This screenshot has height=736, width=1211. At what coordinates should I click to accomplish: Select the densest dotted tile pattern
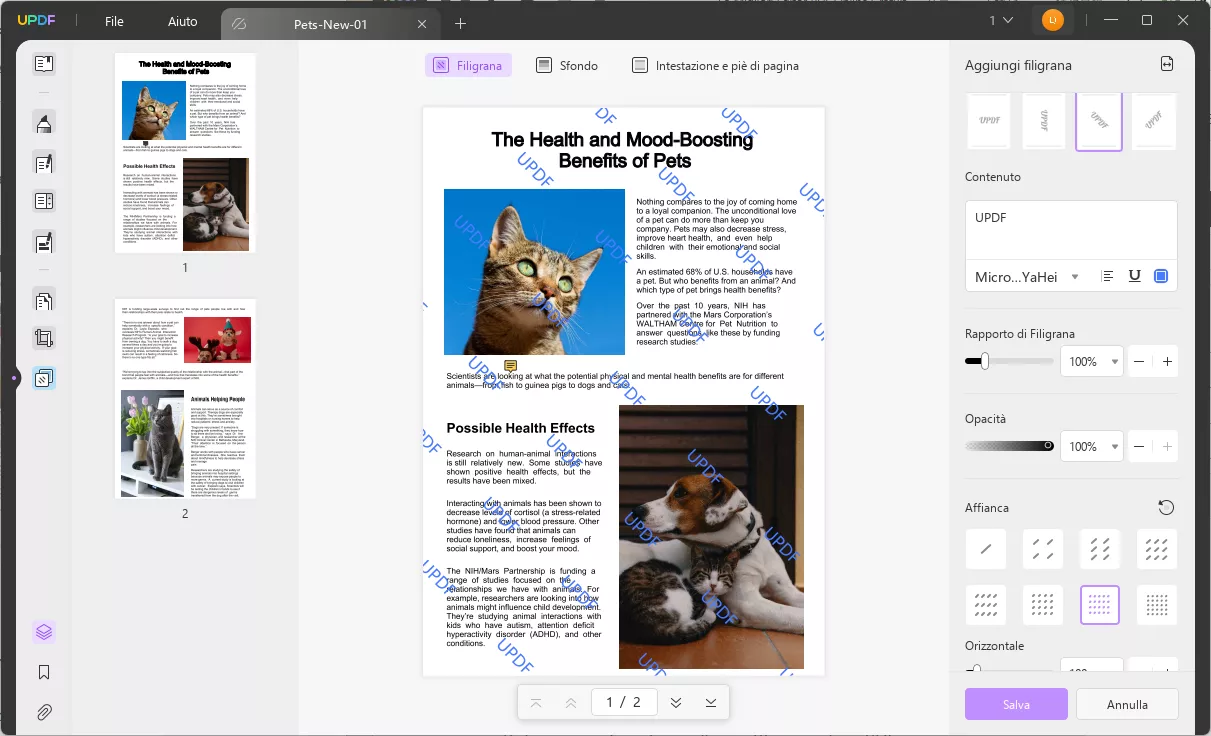click(x=1157, y=605)
